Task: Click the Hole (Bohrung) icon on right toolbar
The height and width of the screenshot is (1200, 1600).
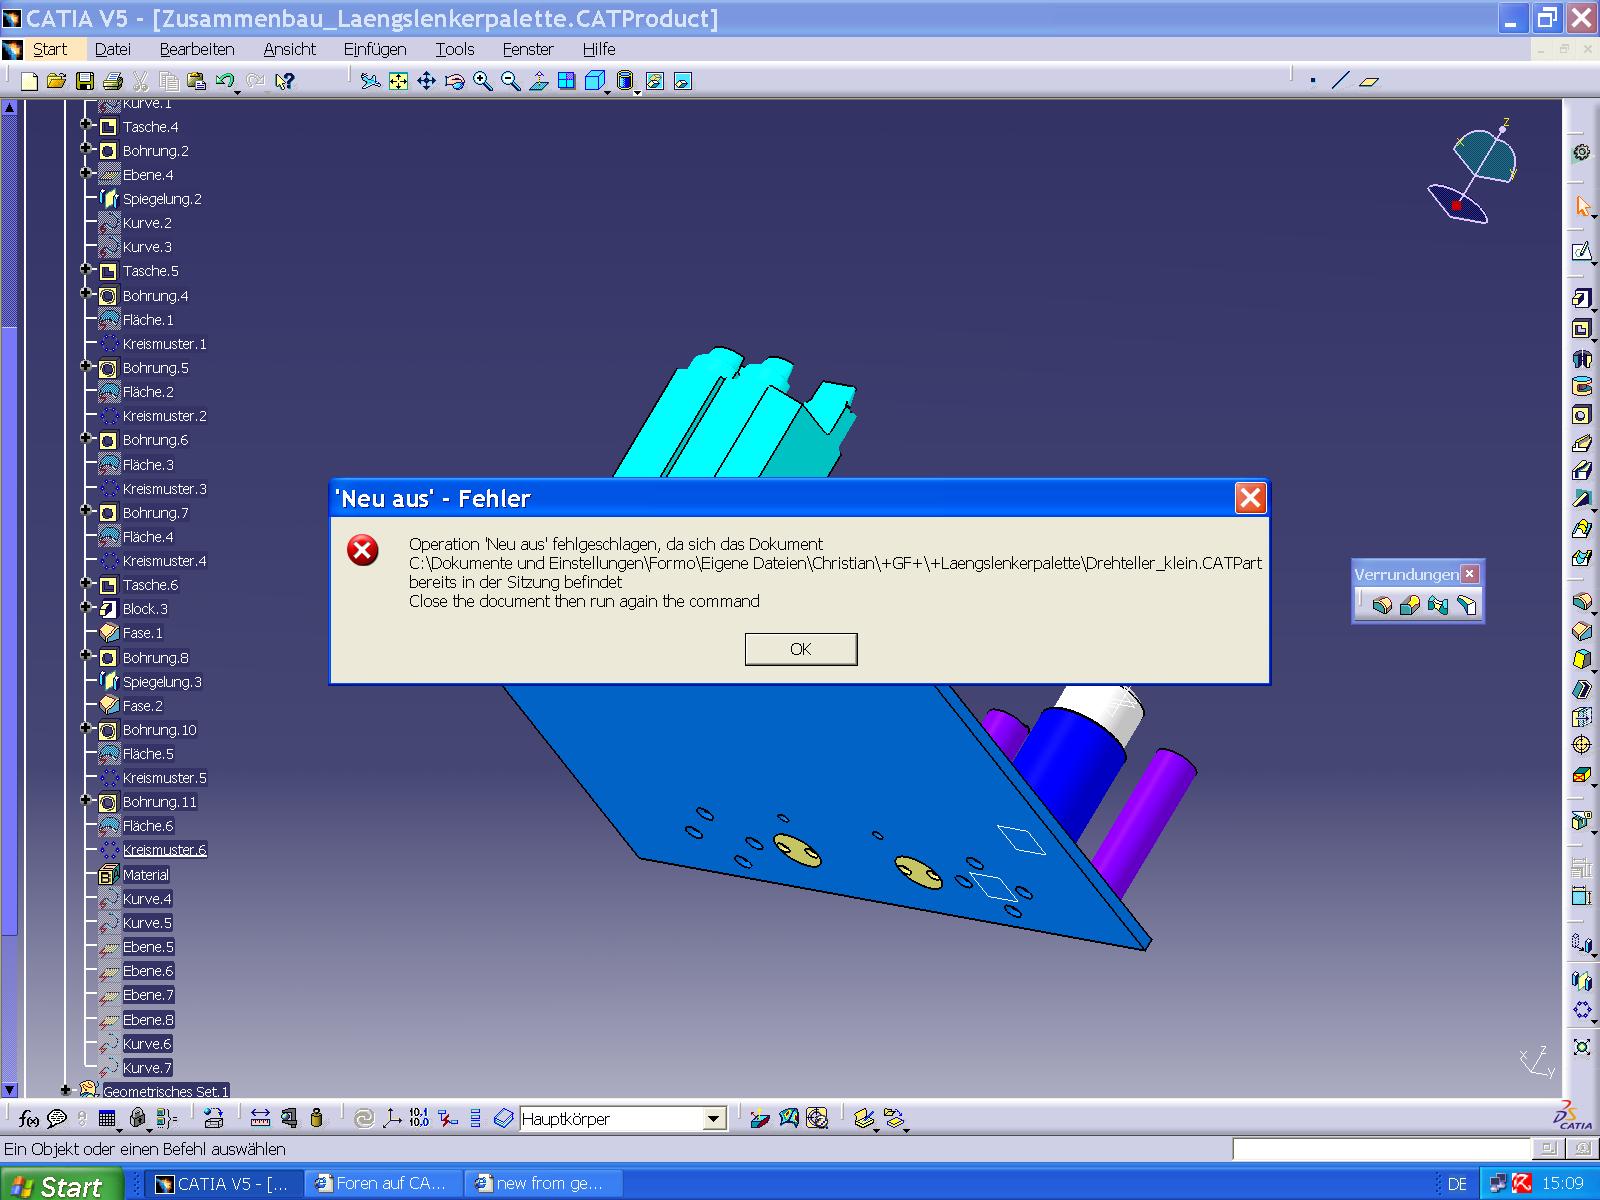Action: [x=1582, y=414]
